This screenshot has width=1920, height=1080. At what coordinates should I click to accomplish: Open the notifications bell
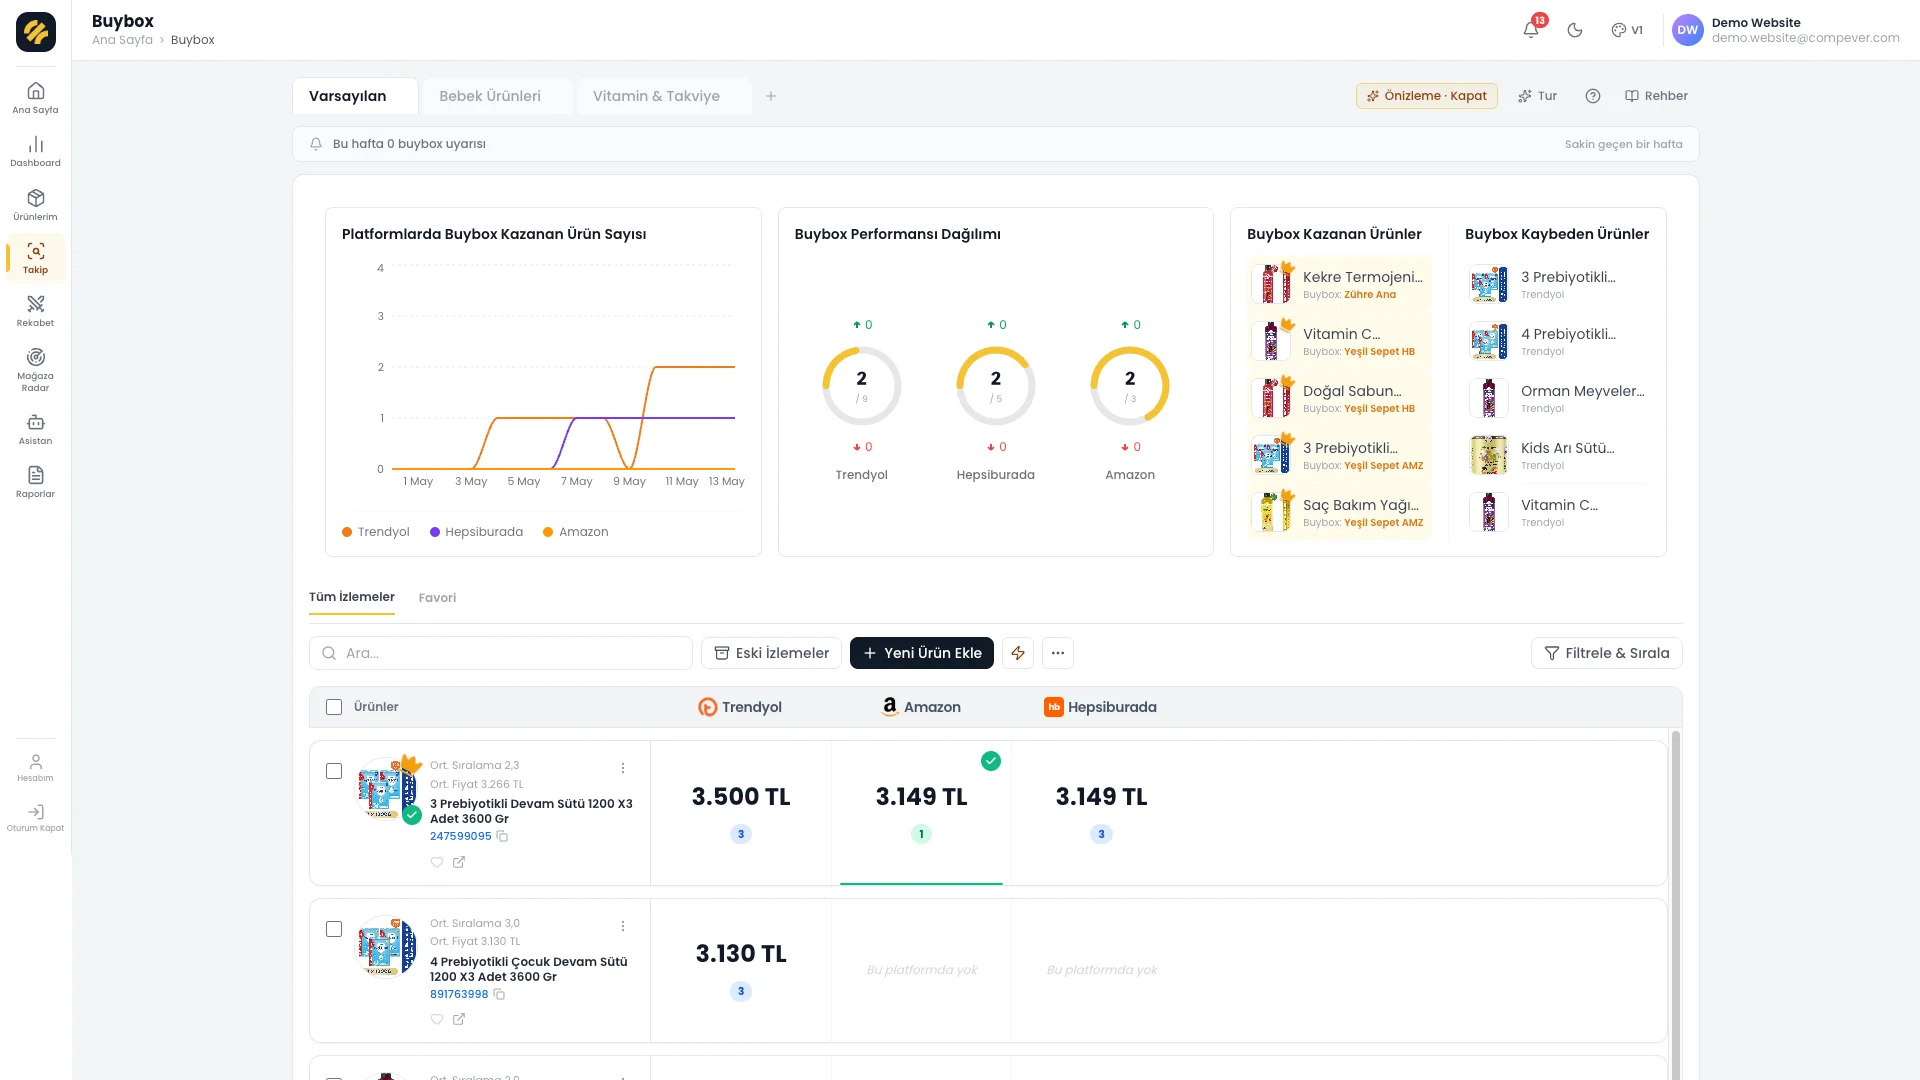(1531, 30)
